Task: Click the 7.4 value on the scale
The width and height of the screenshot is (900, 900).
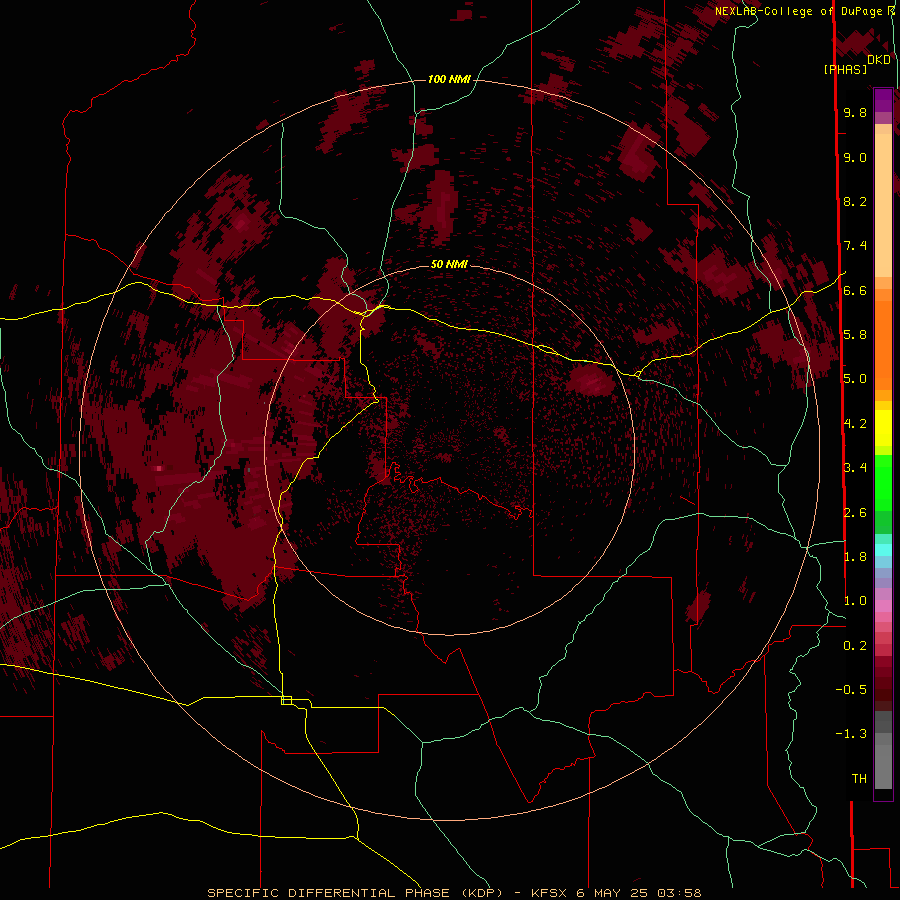Action: coord(855,246)
